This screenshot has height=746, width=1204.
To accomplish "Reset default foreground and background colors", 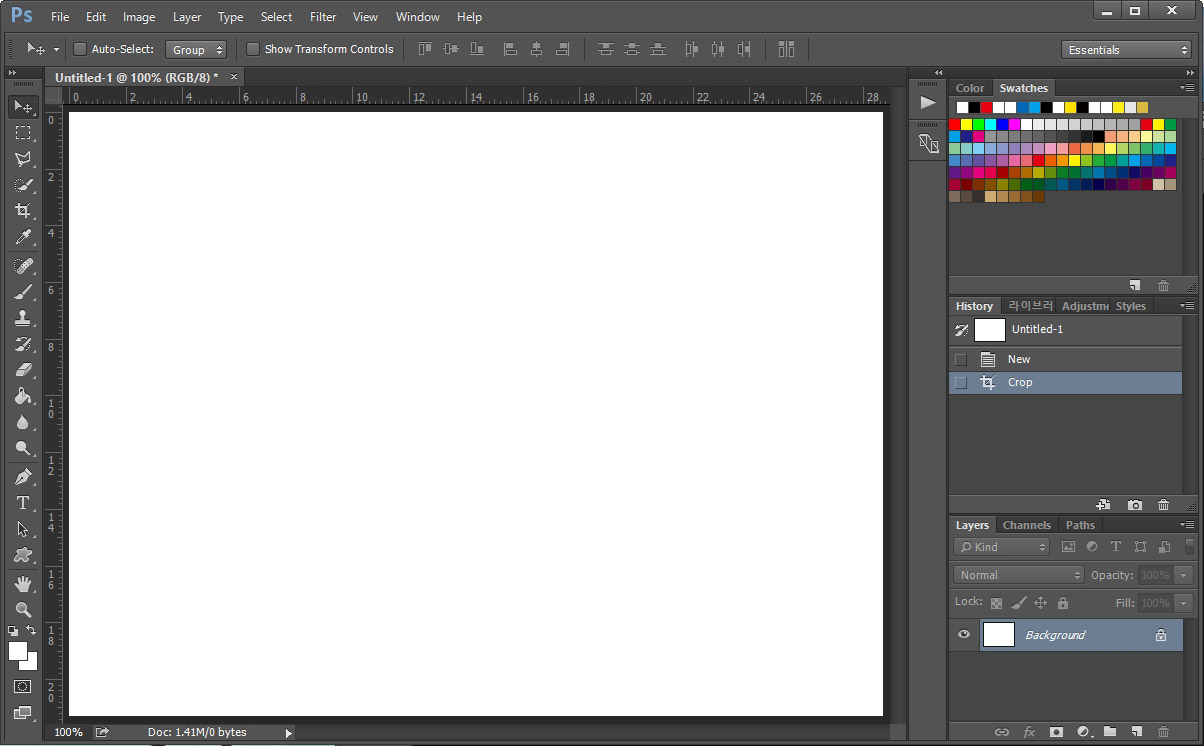I will point(13,631).
